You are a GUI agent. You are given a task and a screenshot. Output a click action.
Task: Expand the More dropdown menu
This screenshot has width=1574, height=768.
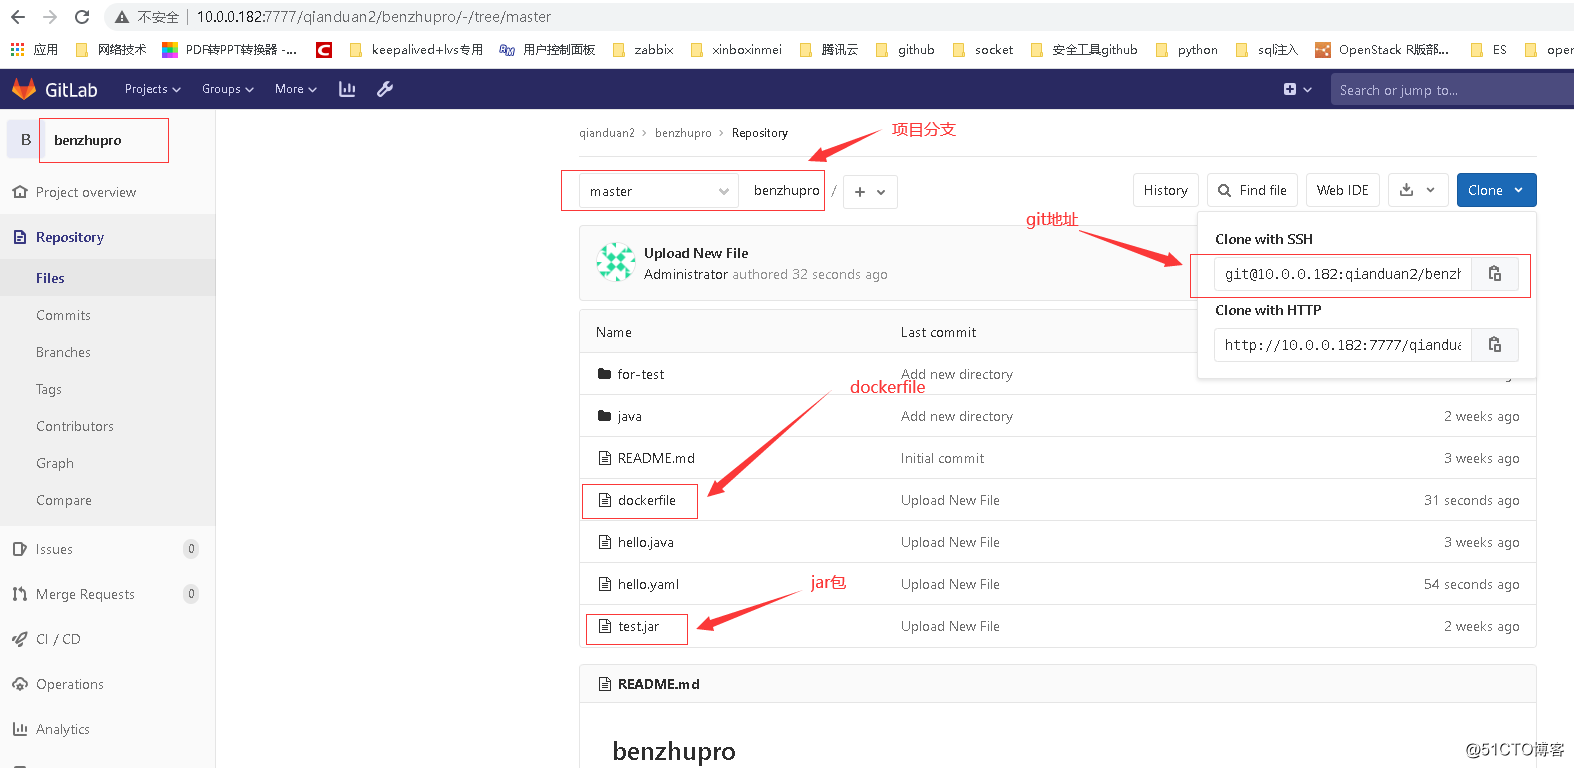click(x=296, y=89)
